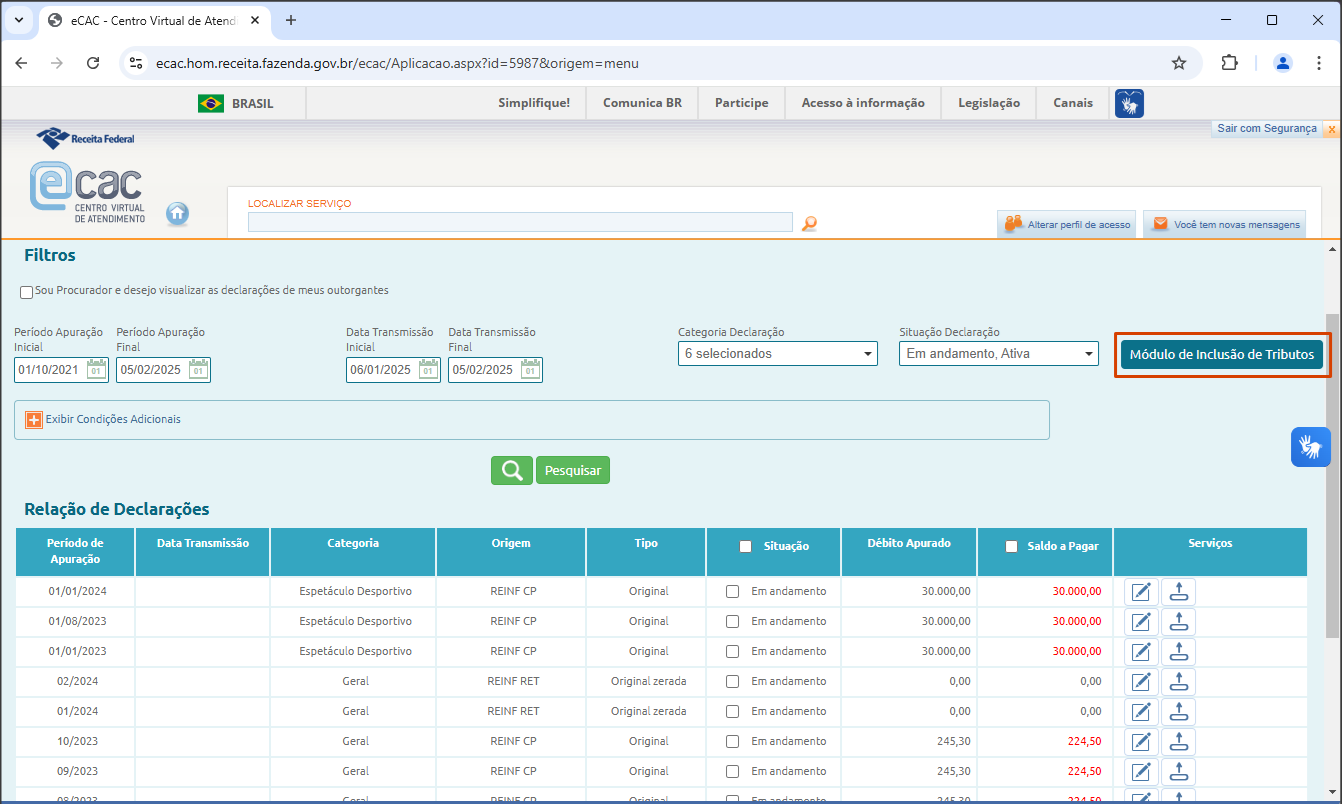Screen dimensions: 1342x804
Task: Open Chrome three-dot menu
Action: pyautogui.click(x=1318, y=63)
